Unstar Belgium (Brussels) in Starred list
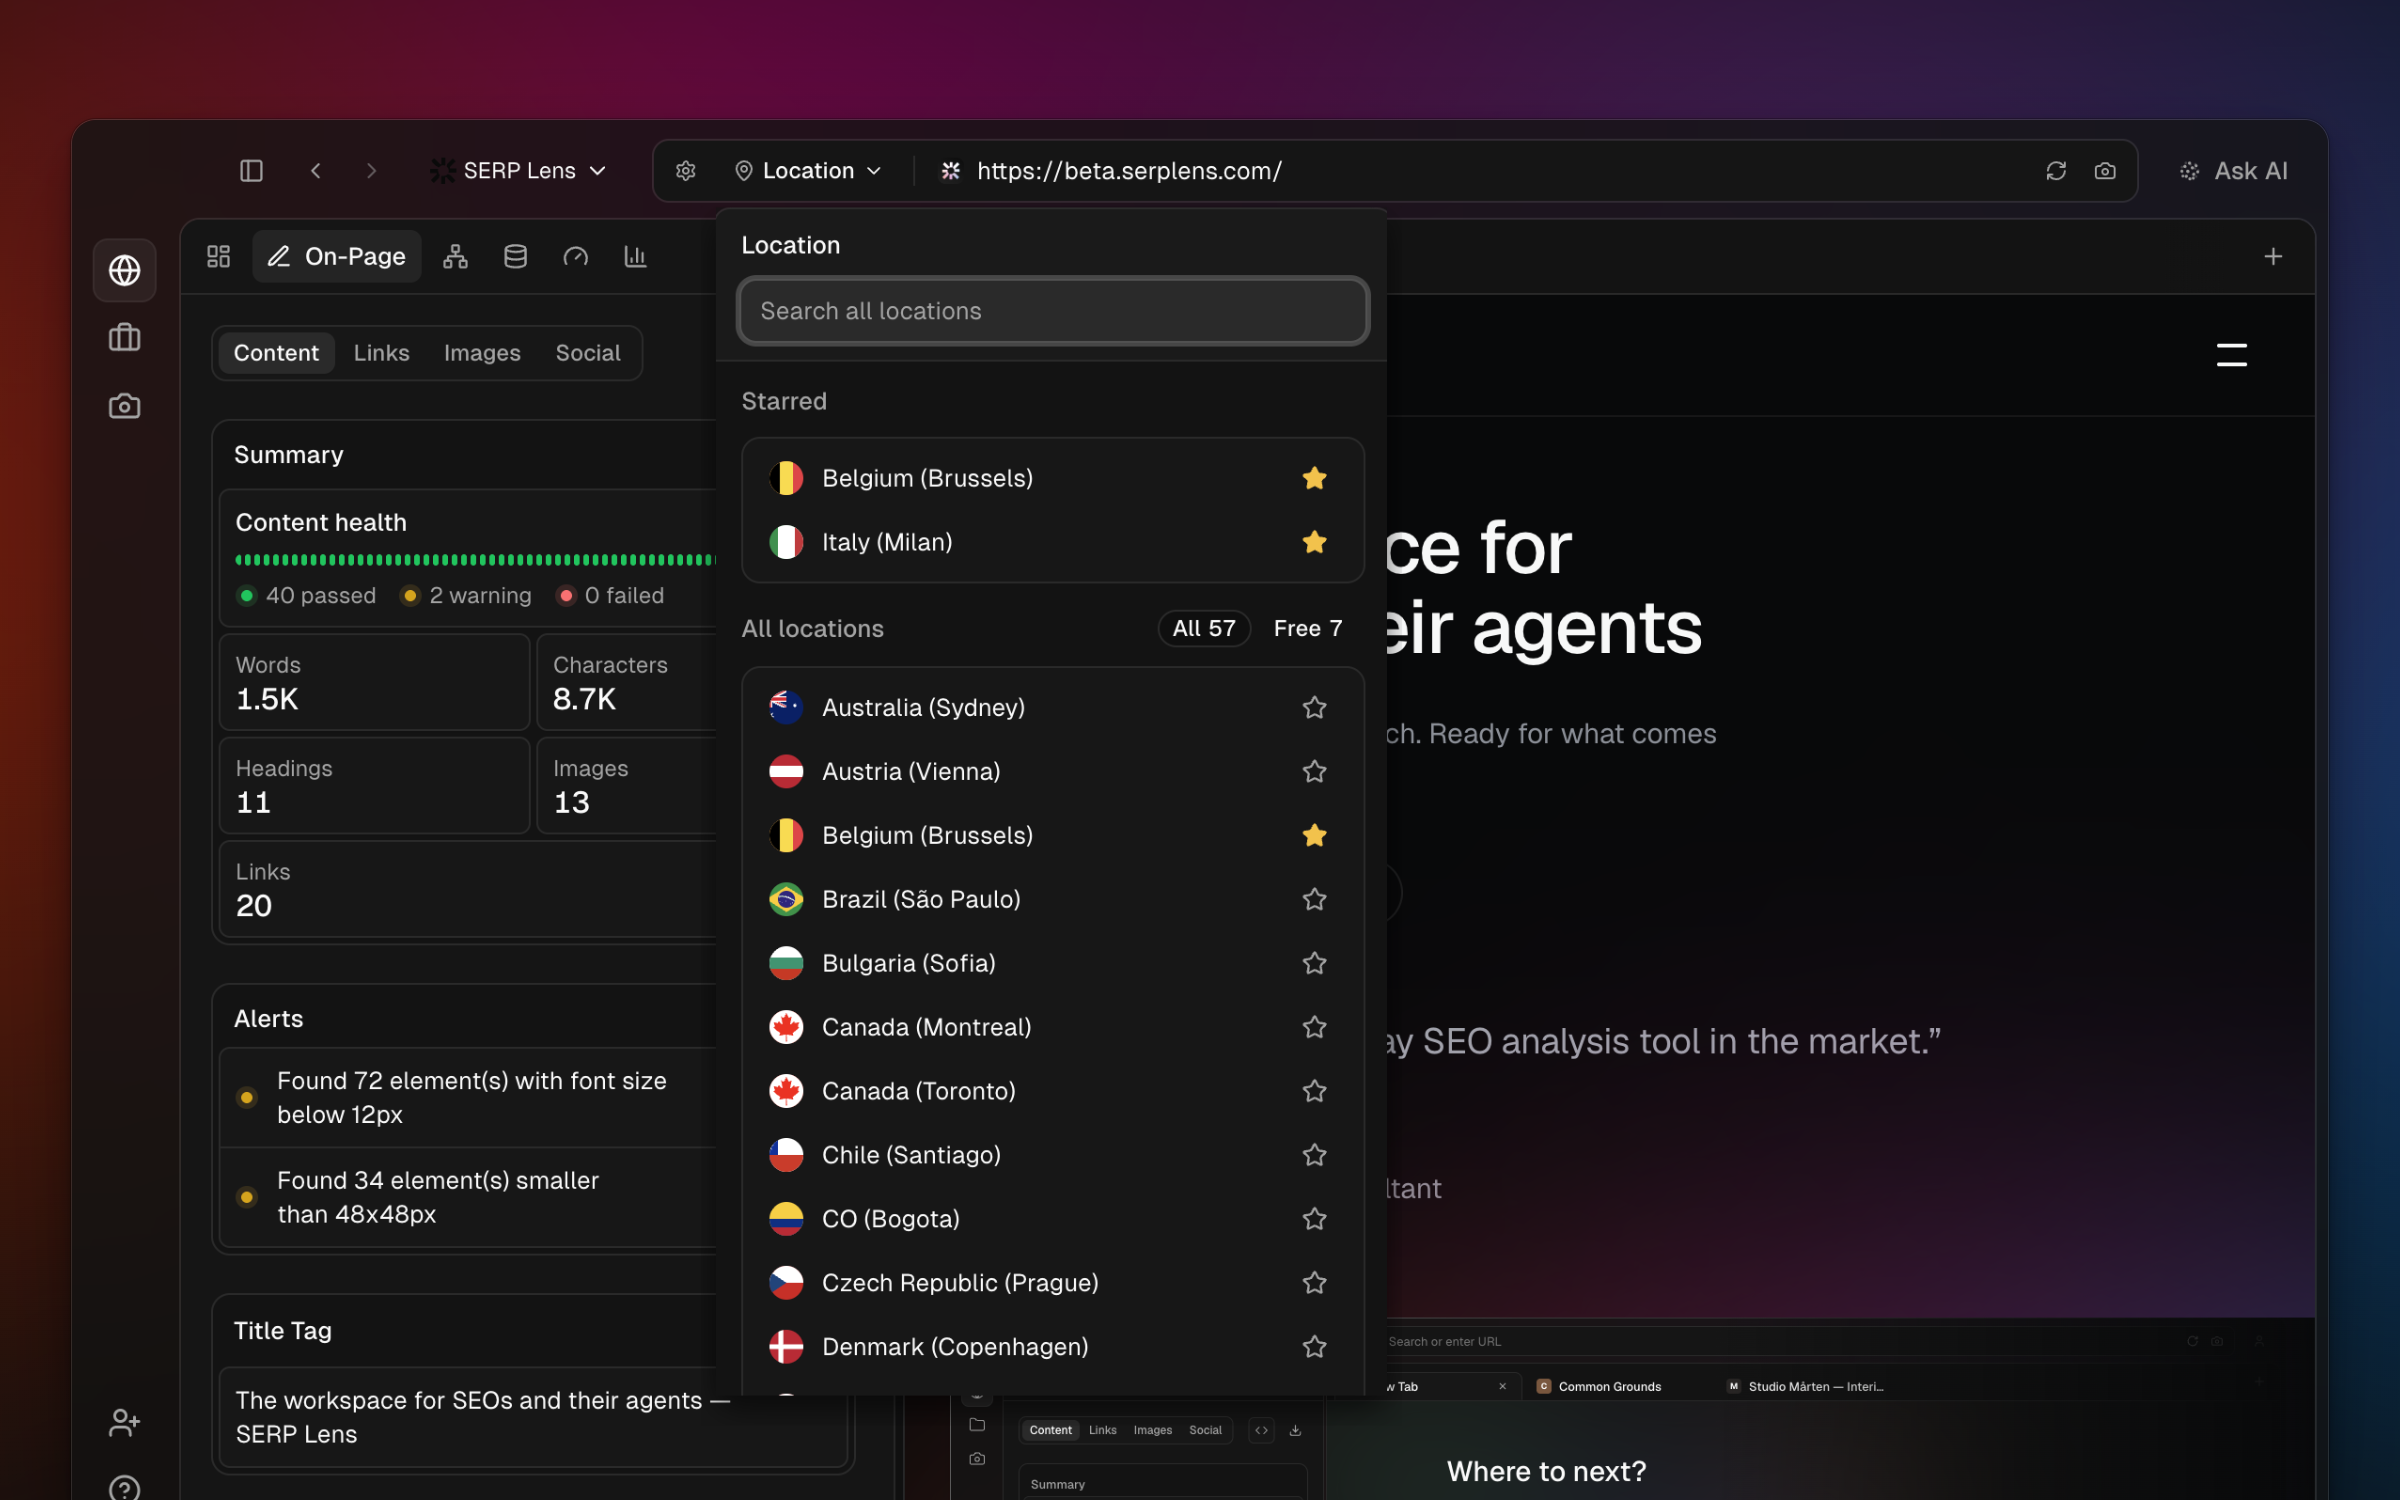The image size is (2400, 1500). 1314,478
